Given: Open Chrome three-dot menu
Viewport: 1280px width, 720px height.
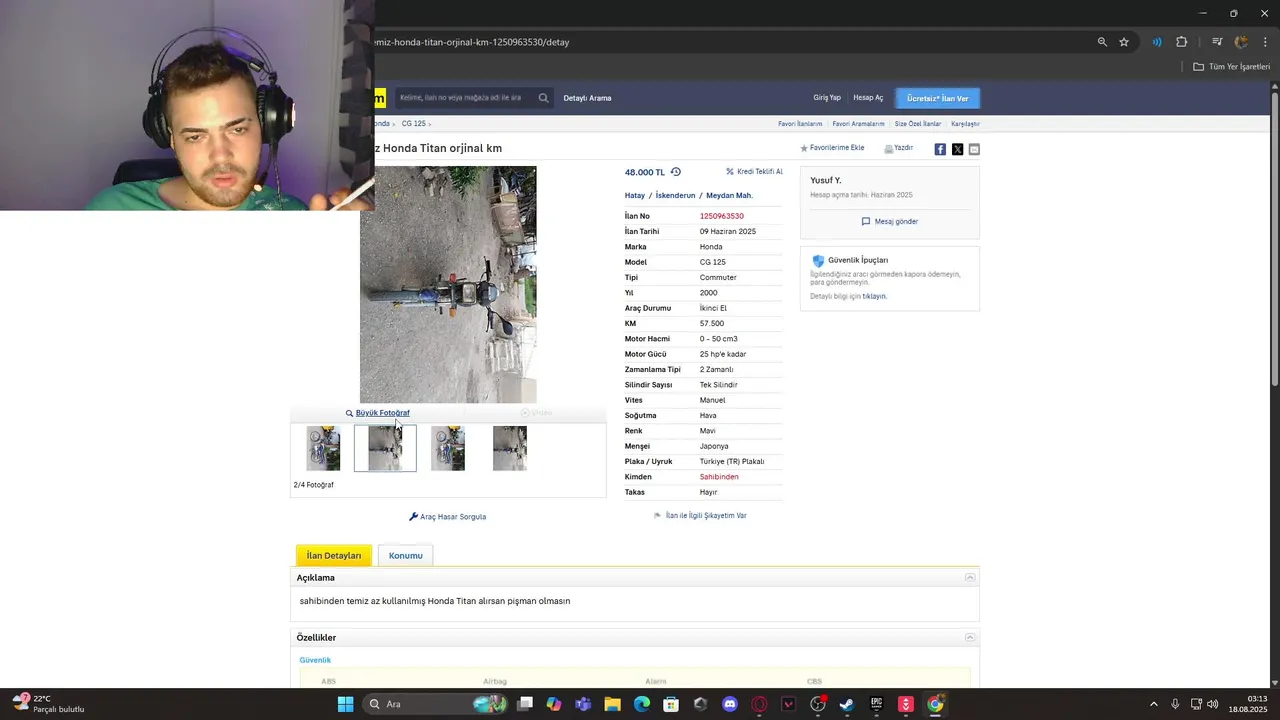Looking at the screenshot, I should coord(1265,42).
